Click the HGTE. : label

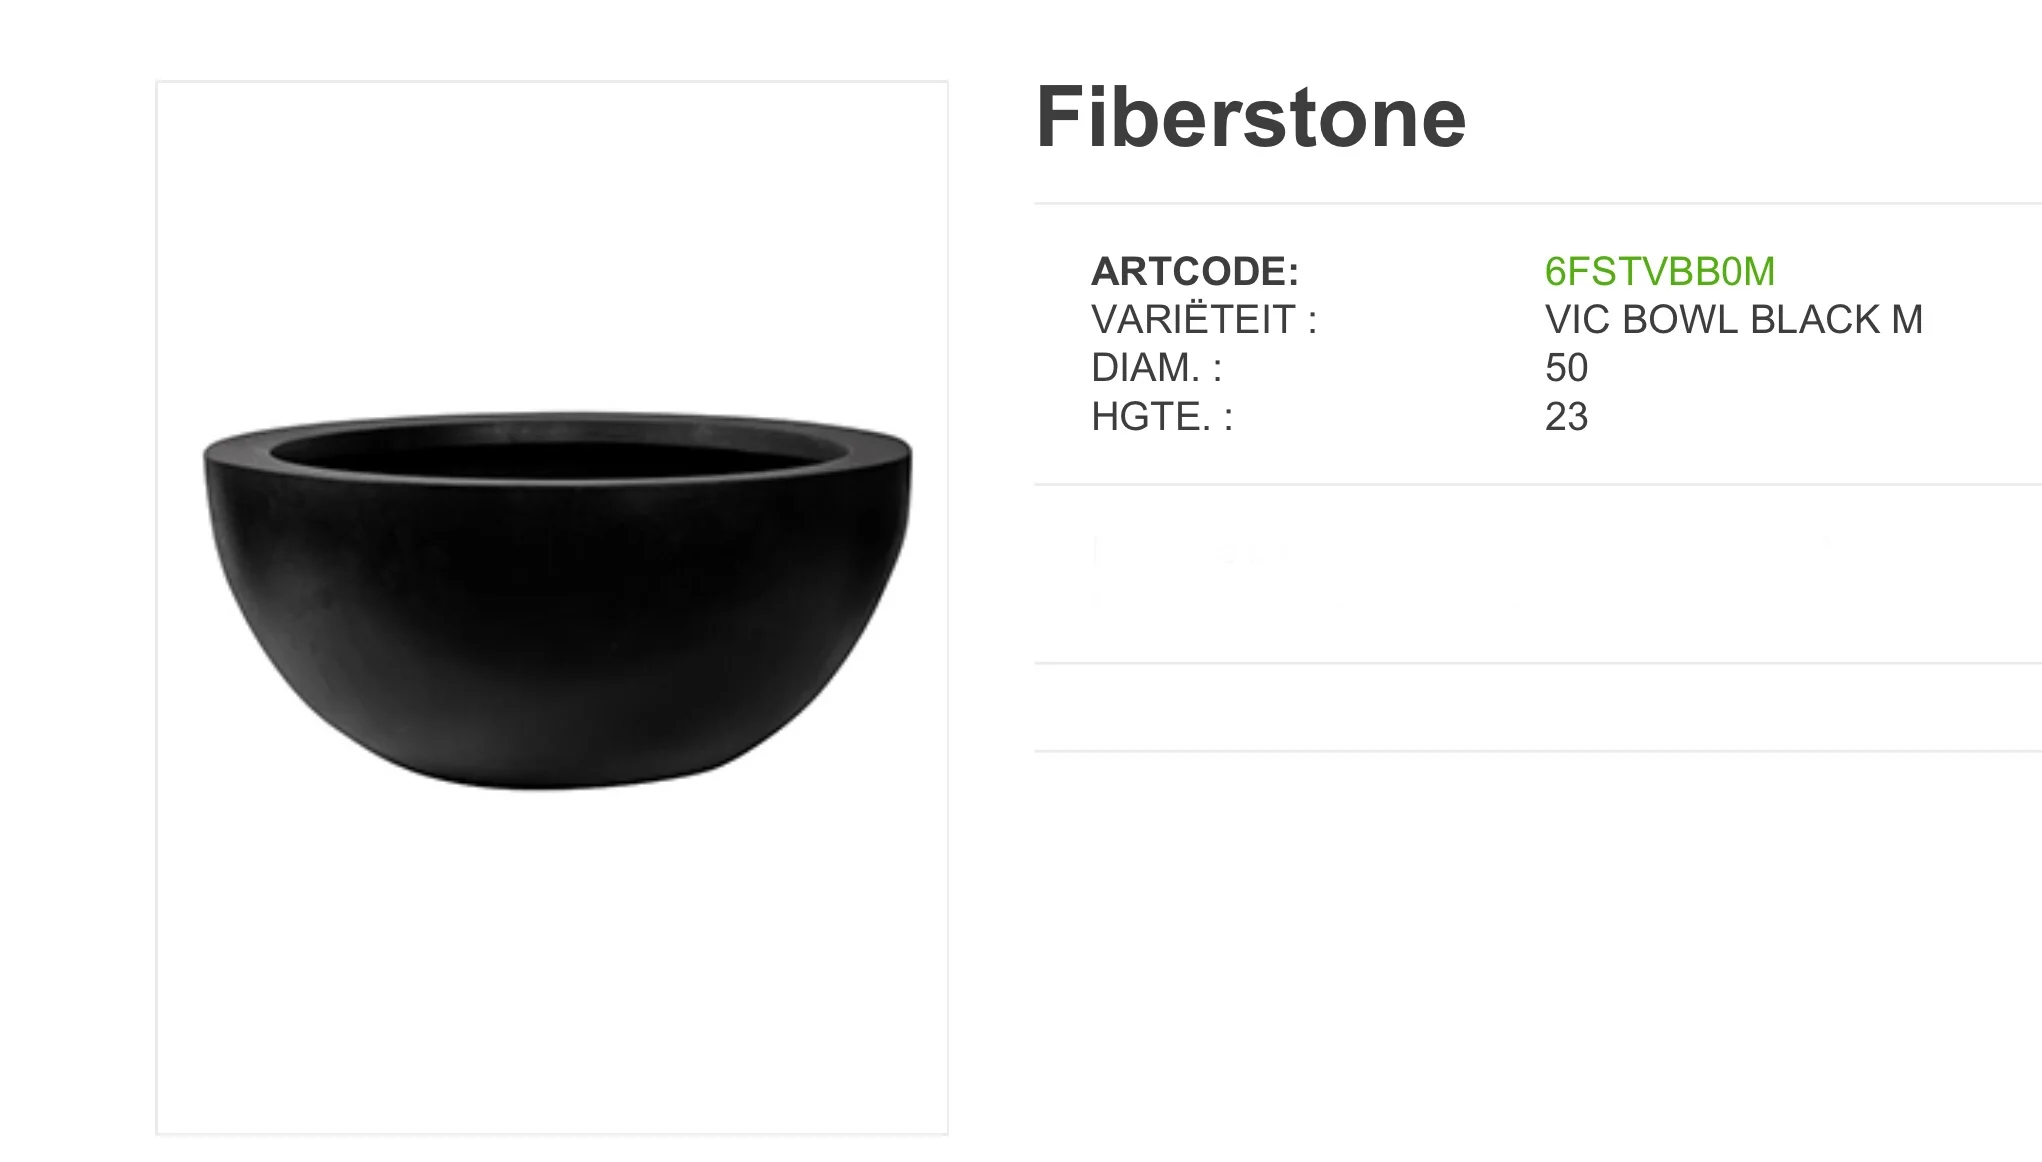coord(1162,416)
